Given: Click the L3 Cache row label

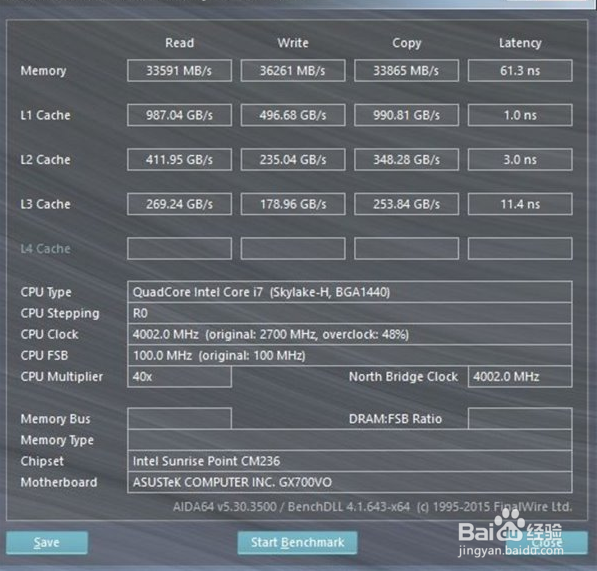Looking at the screenshot, I should 45,204.
